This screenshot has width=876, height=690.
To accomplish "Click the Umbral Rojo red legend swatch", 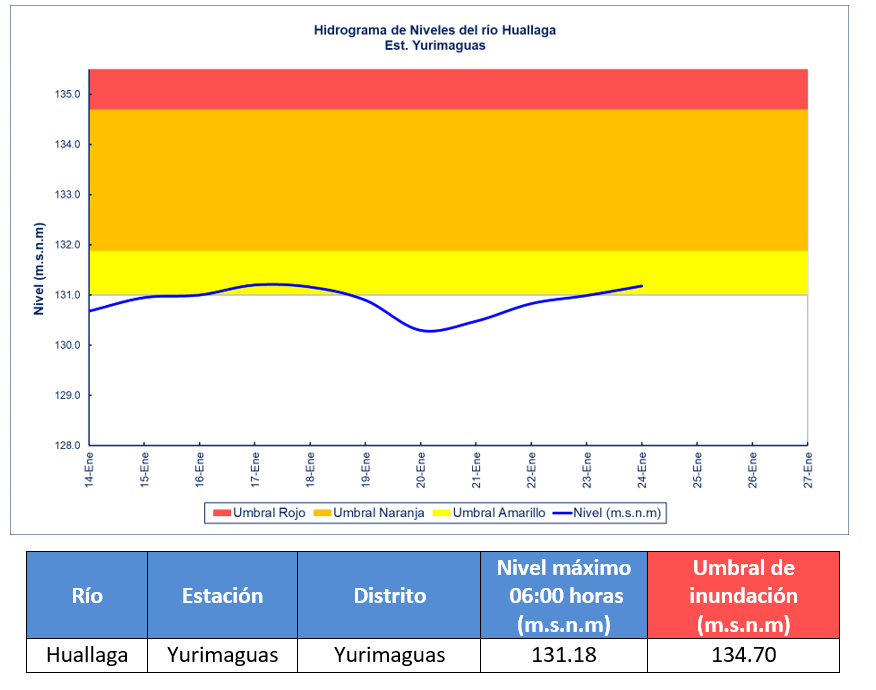I will point(221,513).
